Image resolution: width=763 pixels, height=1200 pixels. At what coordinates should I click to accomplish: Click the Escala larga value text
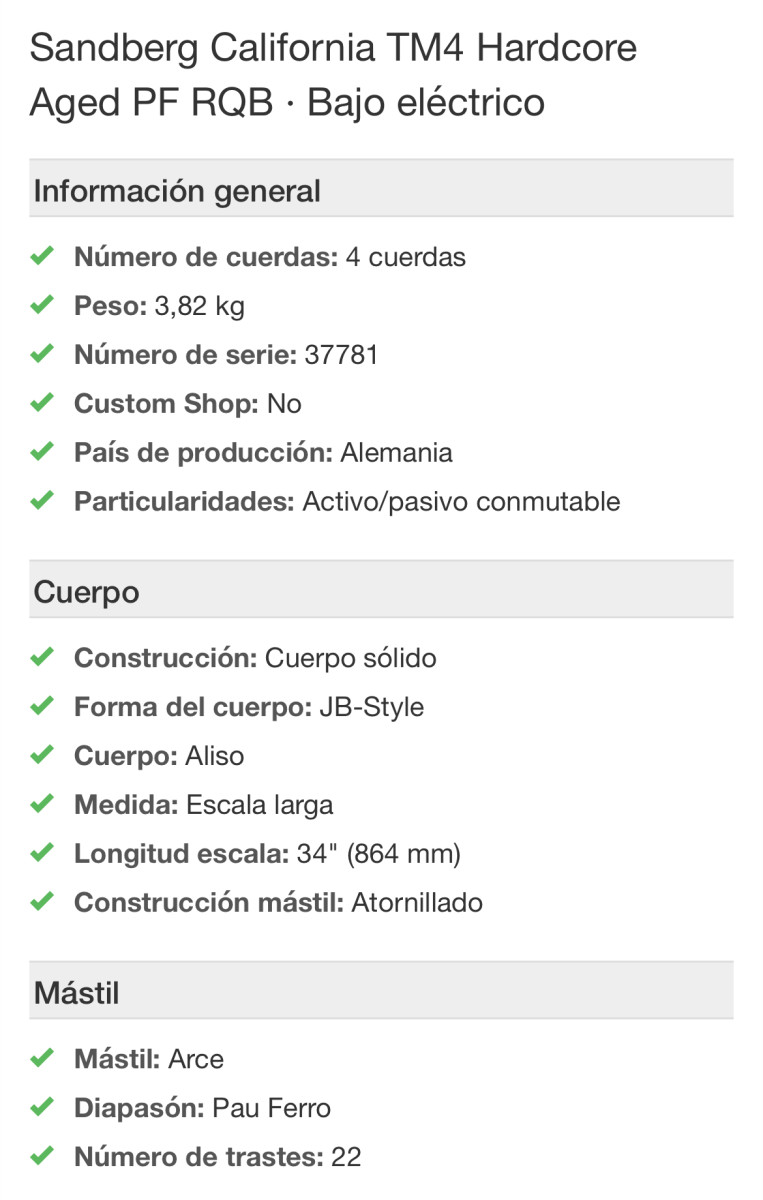[x=259, y=805]
